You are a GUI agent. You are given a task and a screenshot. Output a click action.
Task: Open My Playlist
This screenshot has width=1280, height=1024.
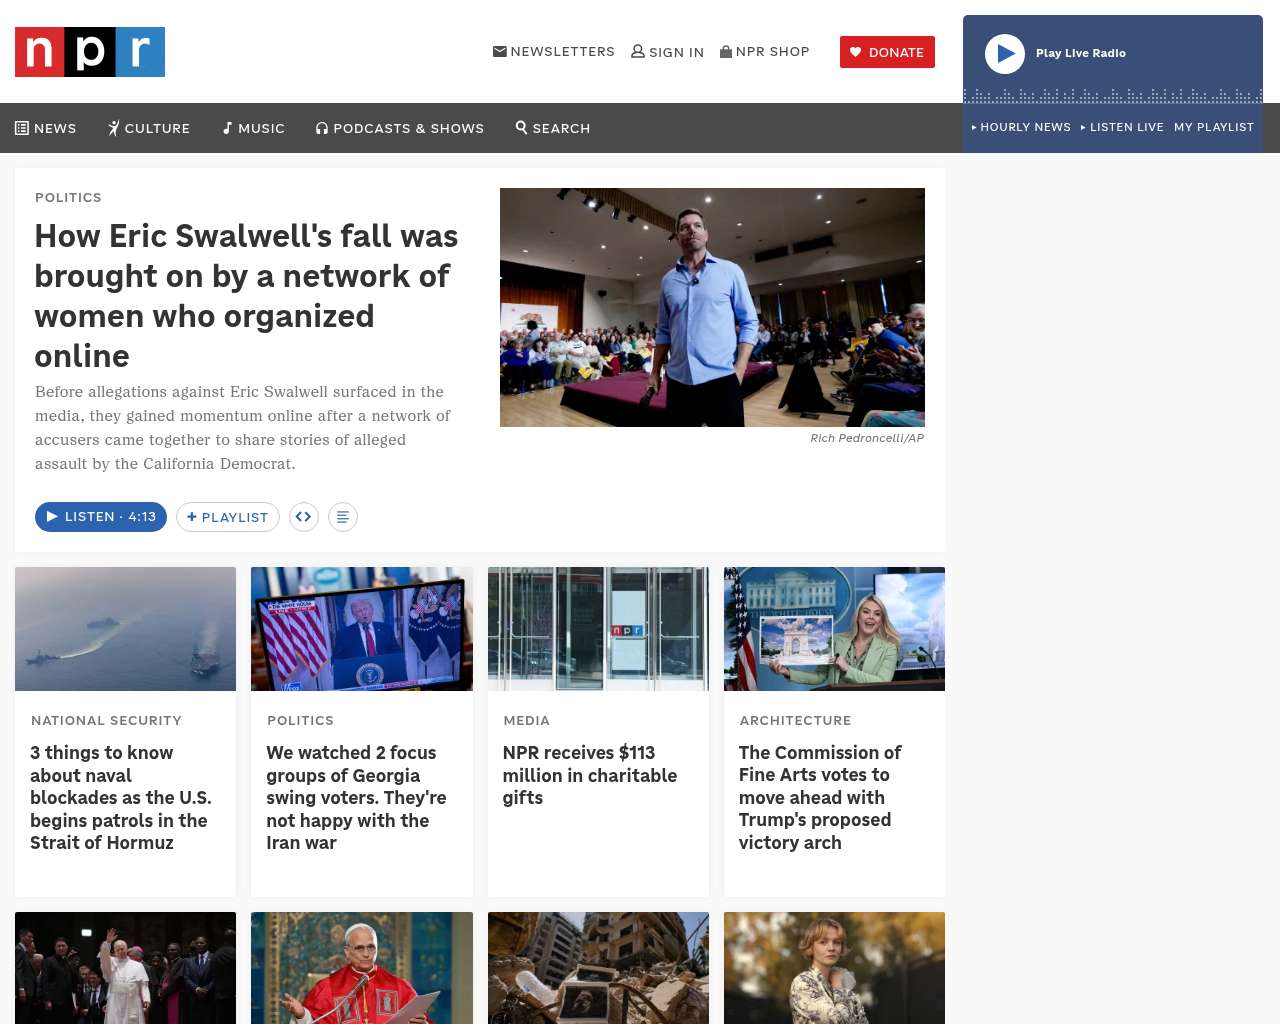coord(1214,127)
